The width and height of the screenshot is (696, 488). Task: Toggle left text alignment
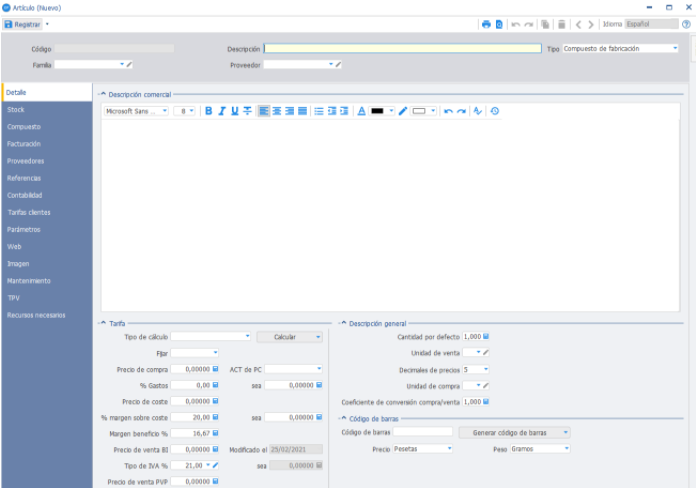coord(264,111)
